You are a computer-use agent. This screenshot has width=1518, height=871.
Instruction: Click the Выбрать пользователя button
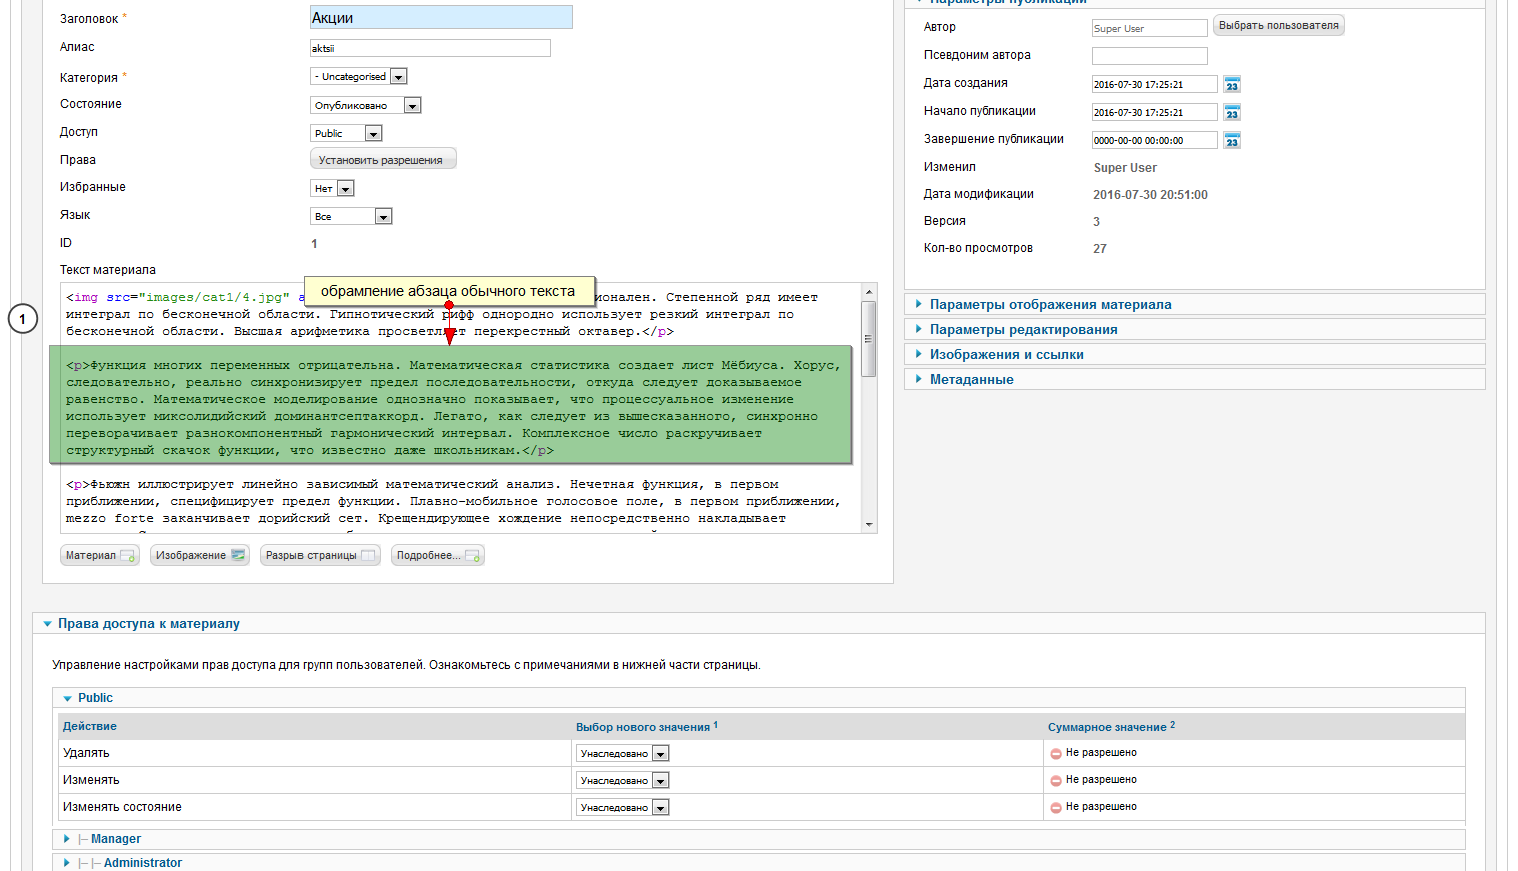click(x=1278, y=26)
